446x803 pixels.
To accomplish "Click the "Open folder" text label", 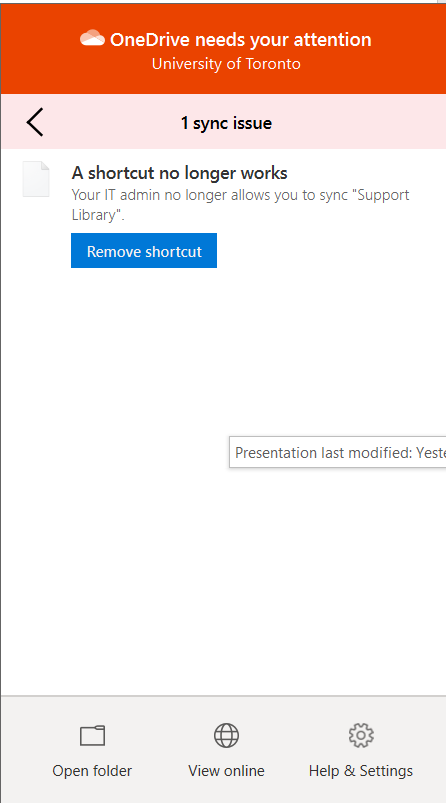I will (92, 771).
